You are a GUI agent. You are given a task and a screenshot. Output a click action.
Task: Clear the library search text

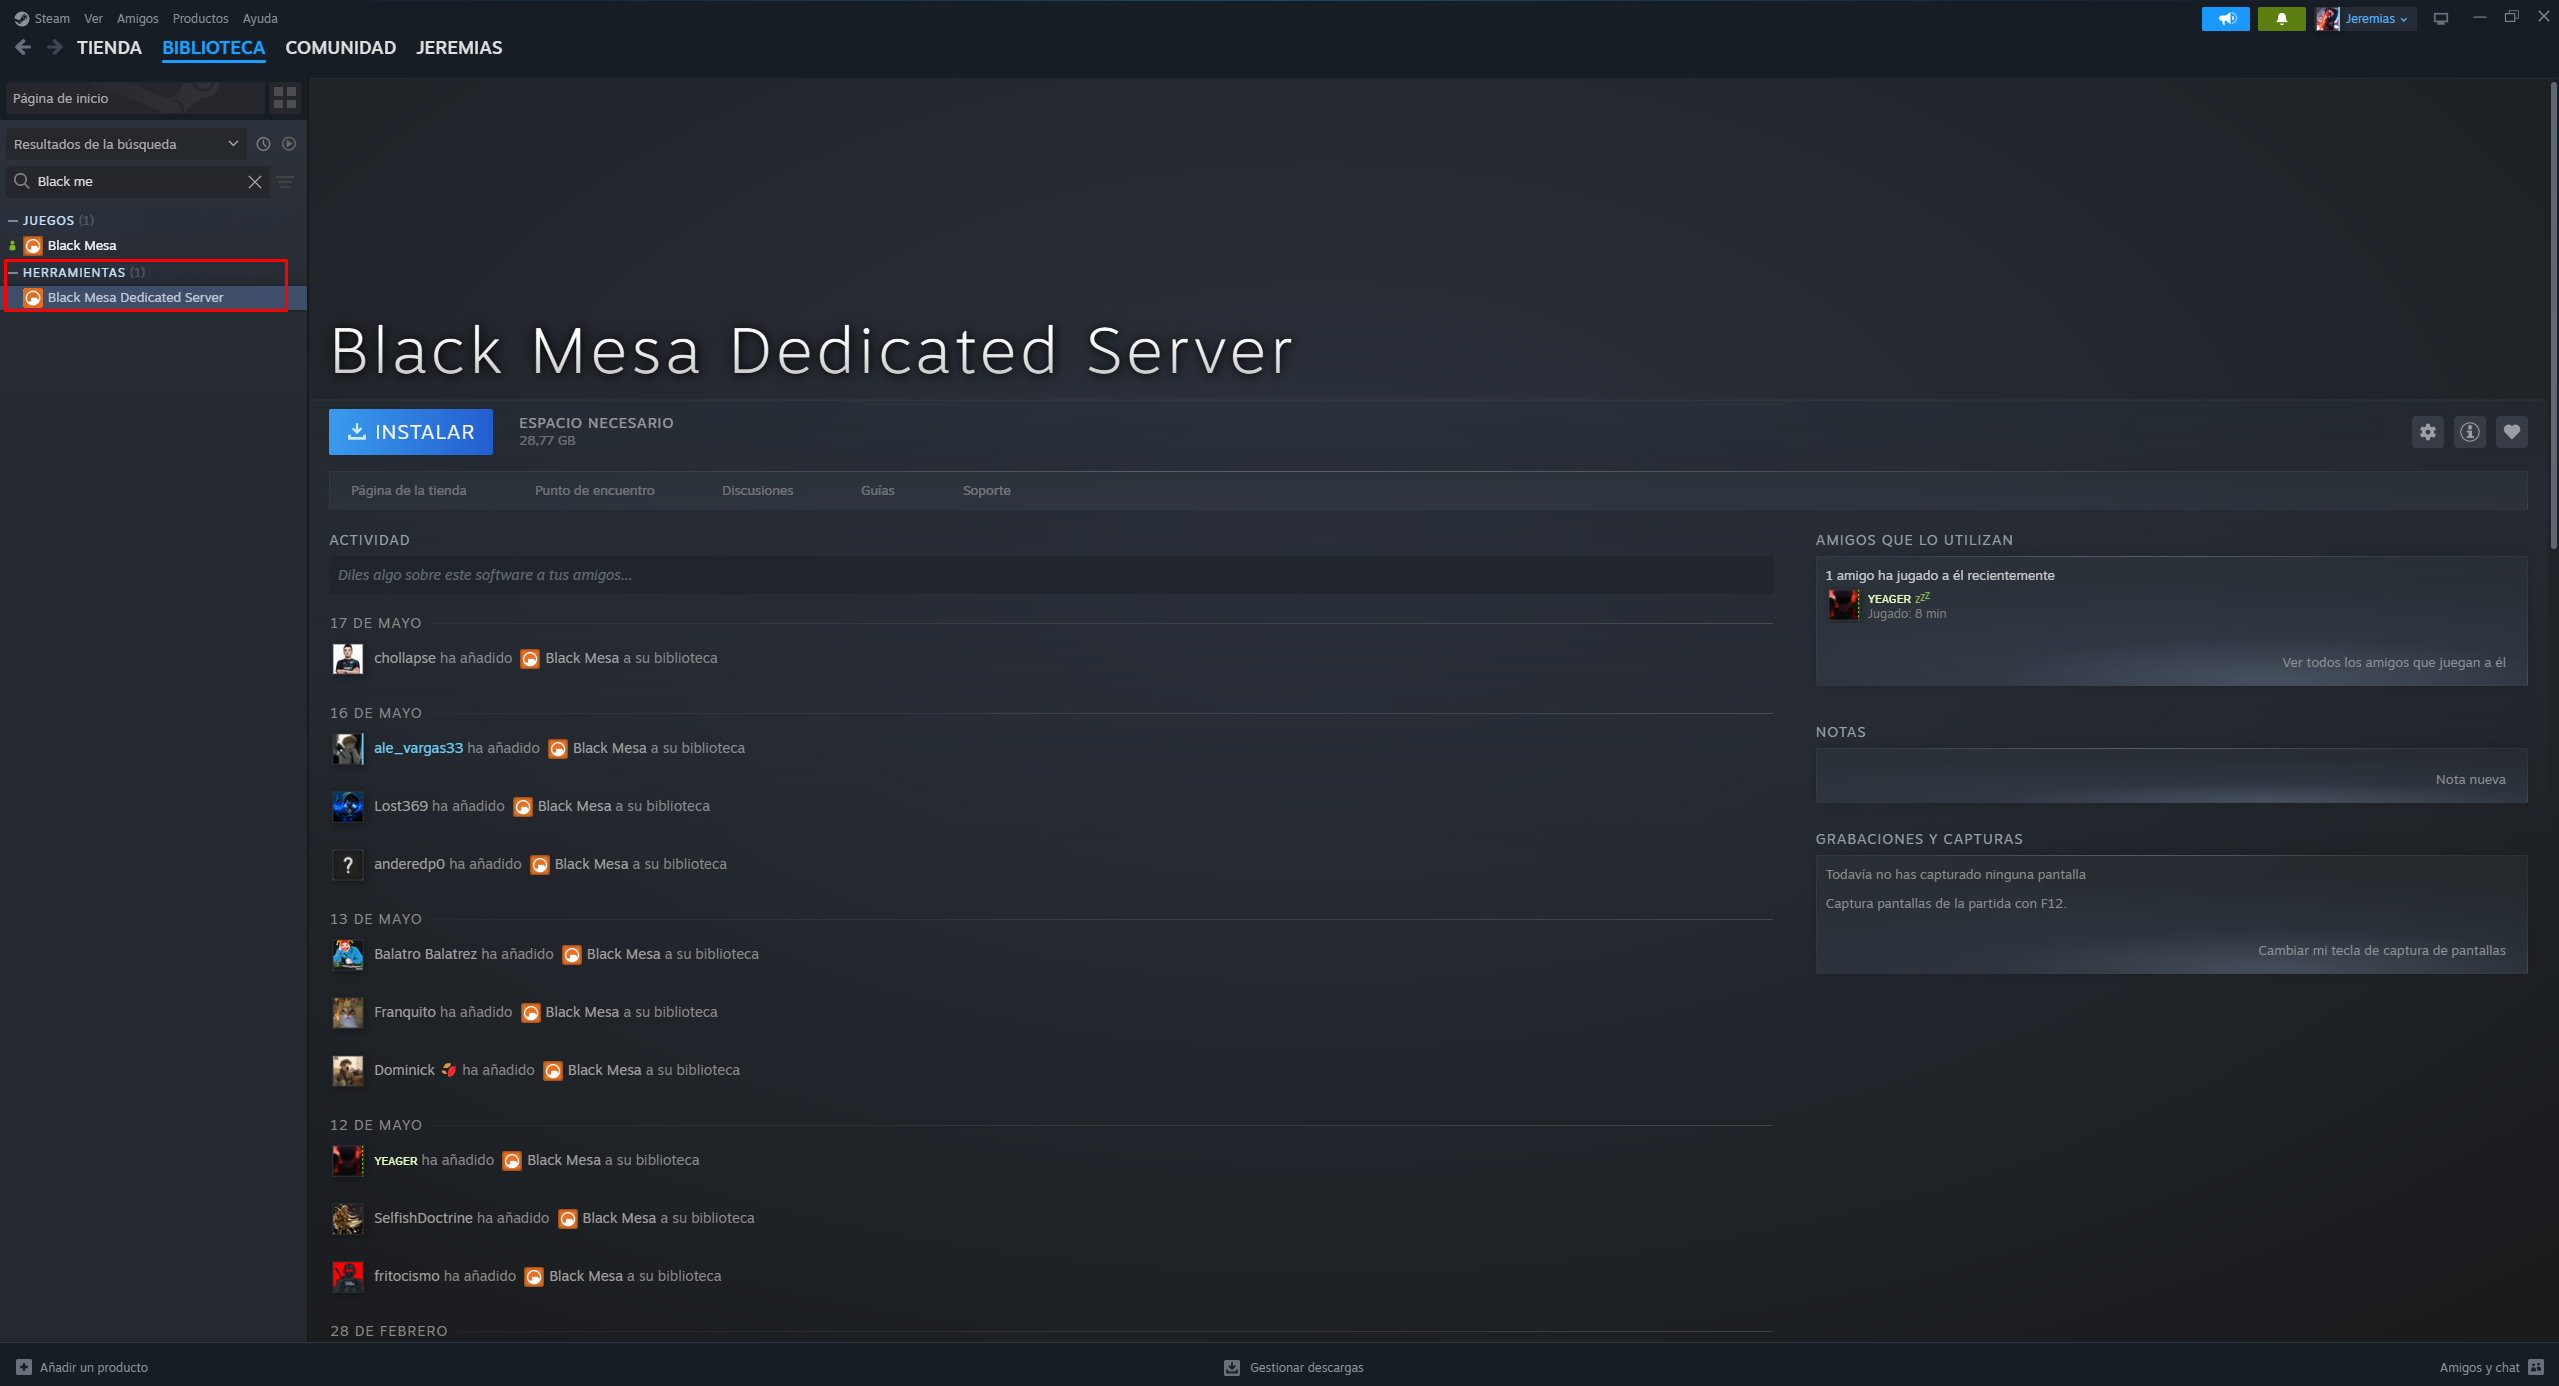[x=255, y=182]
